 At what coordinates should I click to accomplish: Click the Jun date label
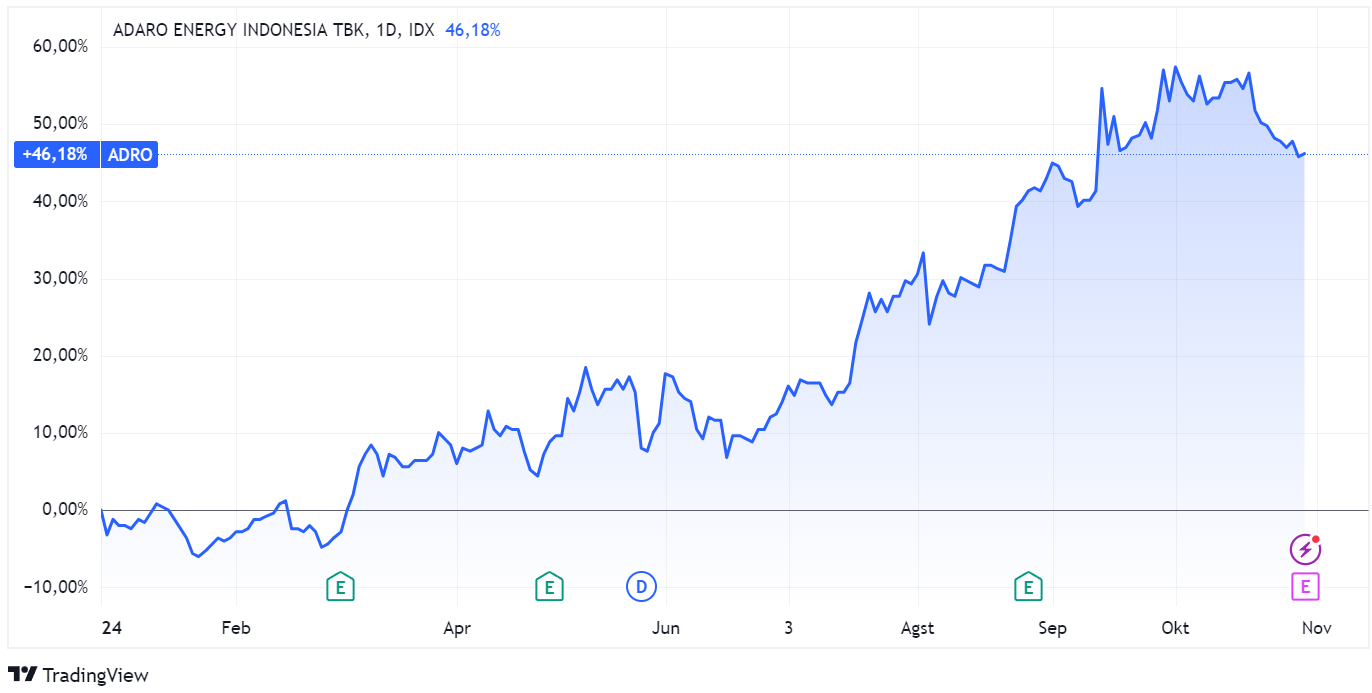(666, 628)
